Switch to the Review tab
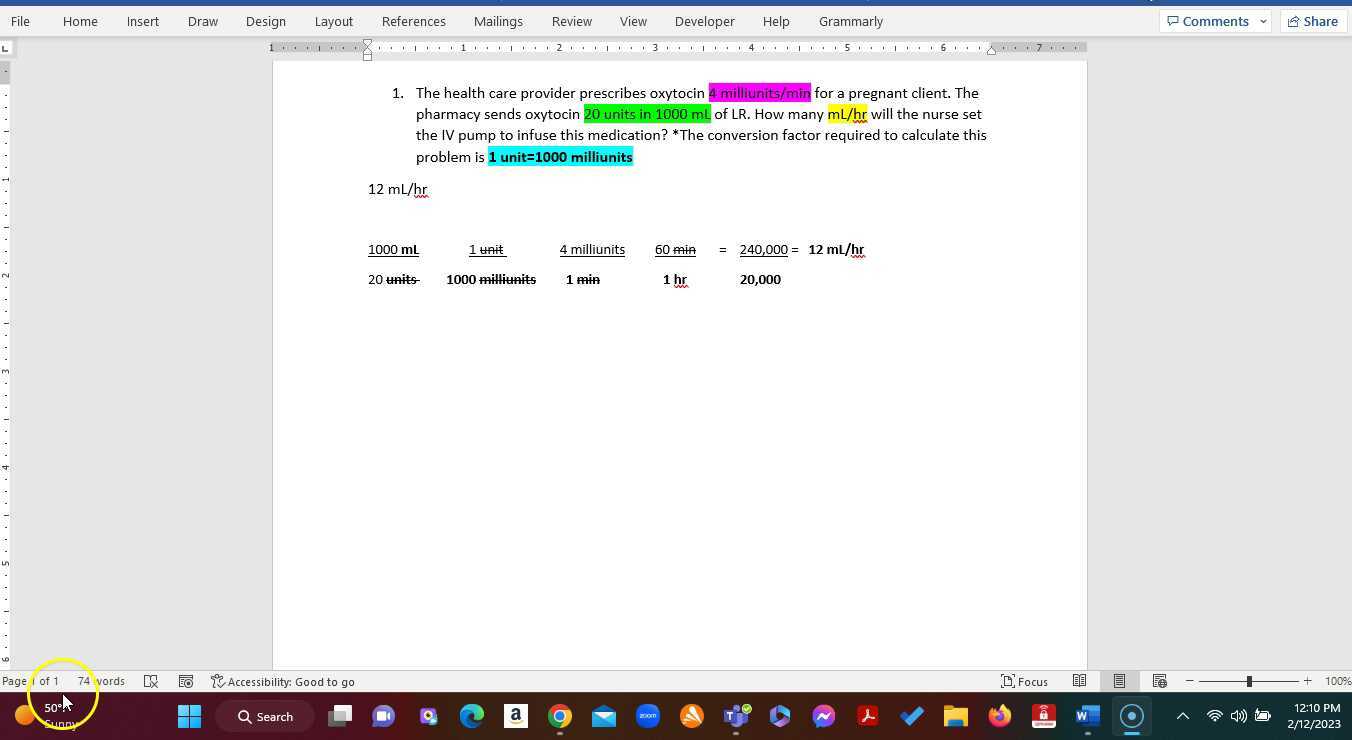 [x=571, y=21]
